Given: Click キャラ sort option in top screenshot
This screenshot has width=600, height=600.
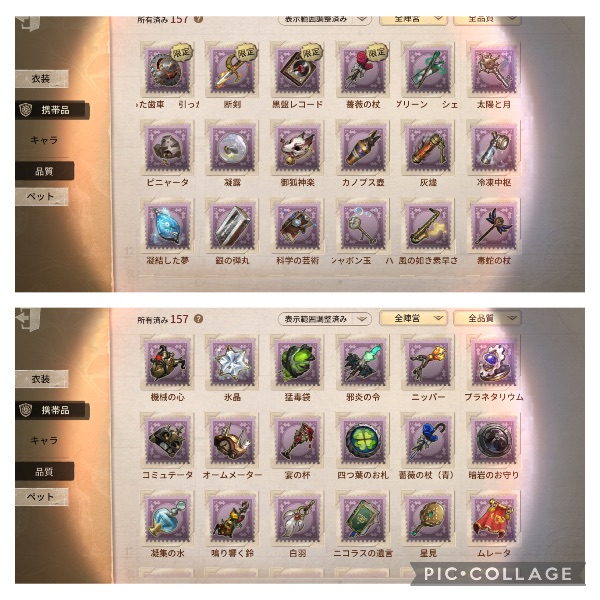Looking at the screenshot, I should [x=44, y=140].
